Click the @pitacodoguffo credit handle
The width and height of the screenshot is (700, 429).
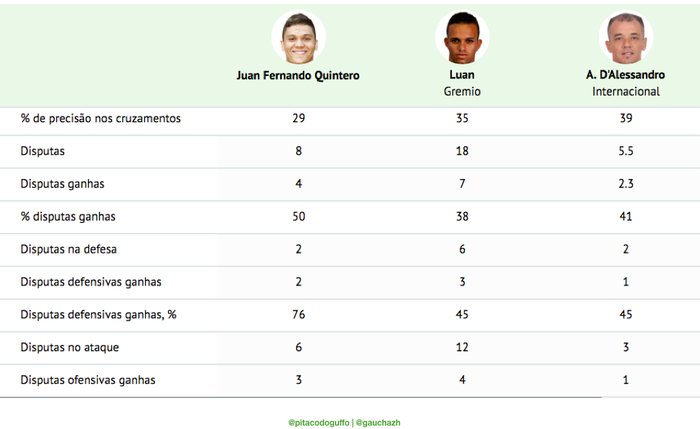[x=319, y=423]
